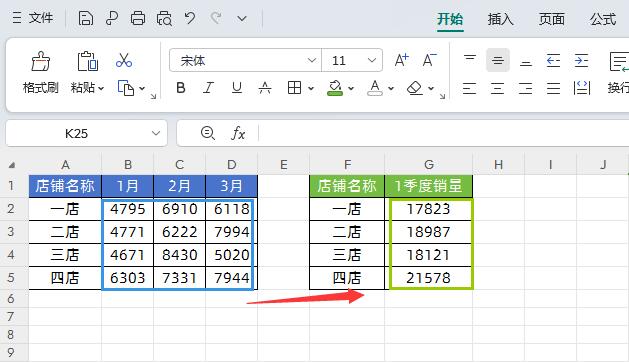Expand quick access toolbar dropdown
This screenshot has width=629, height=362.
242,18
